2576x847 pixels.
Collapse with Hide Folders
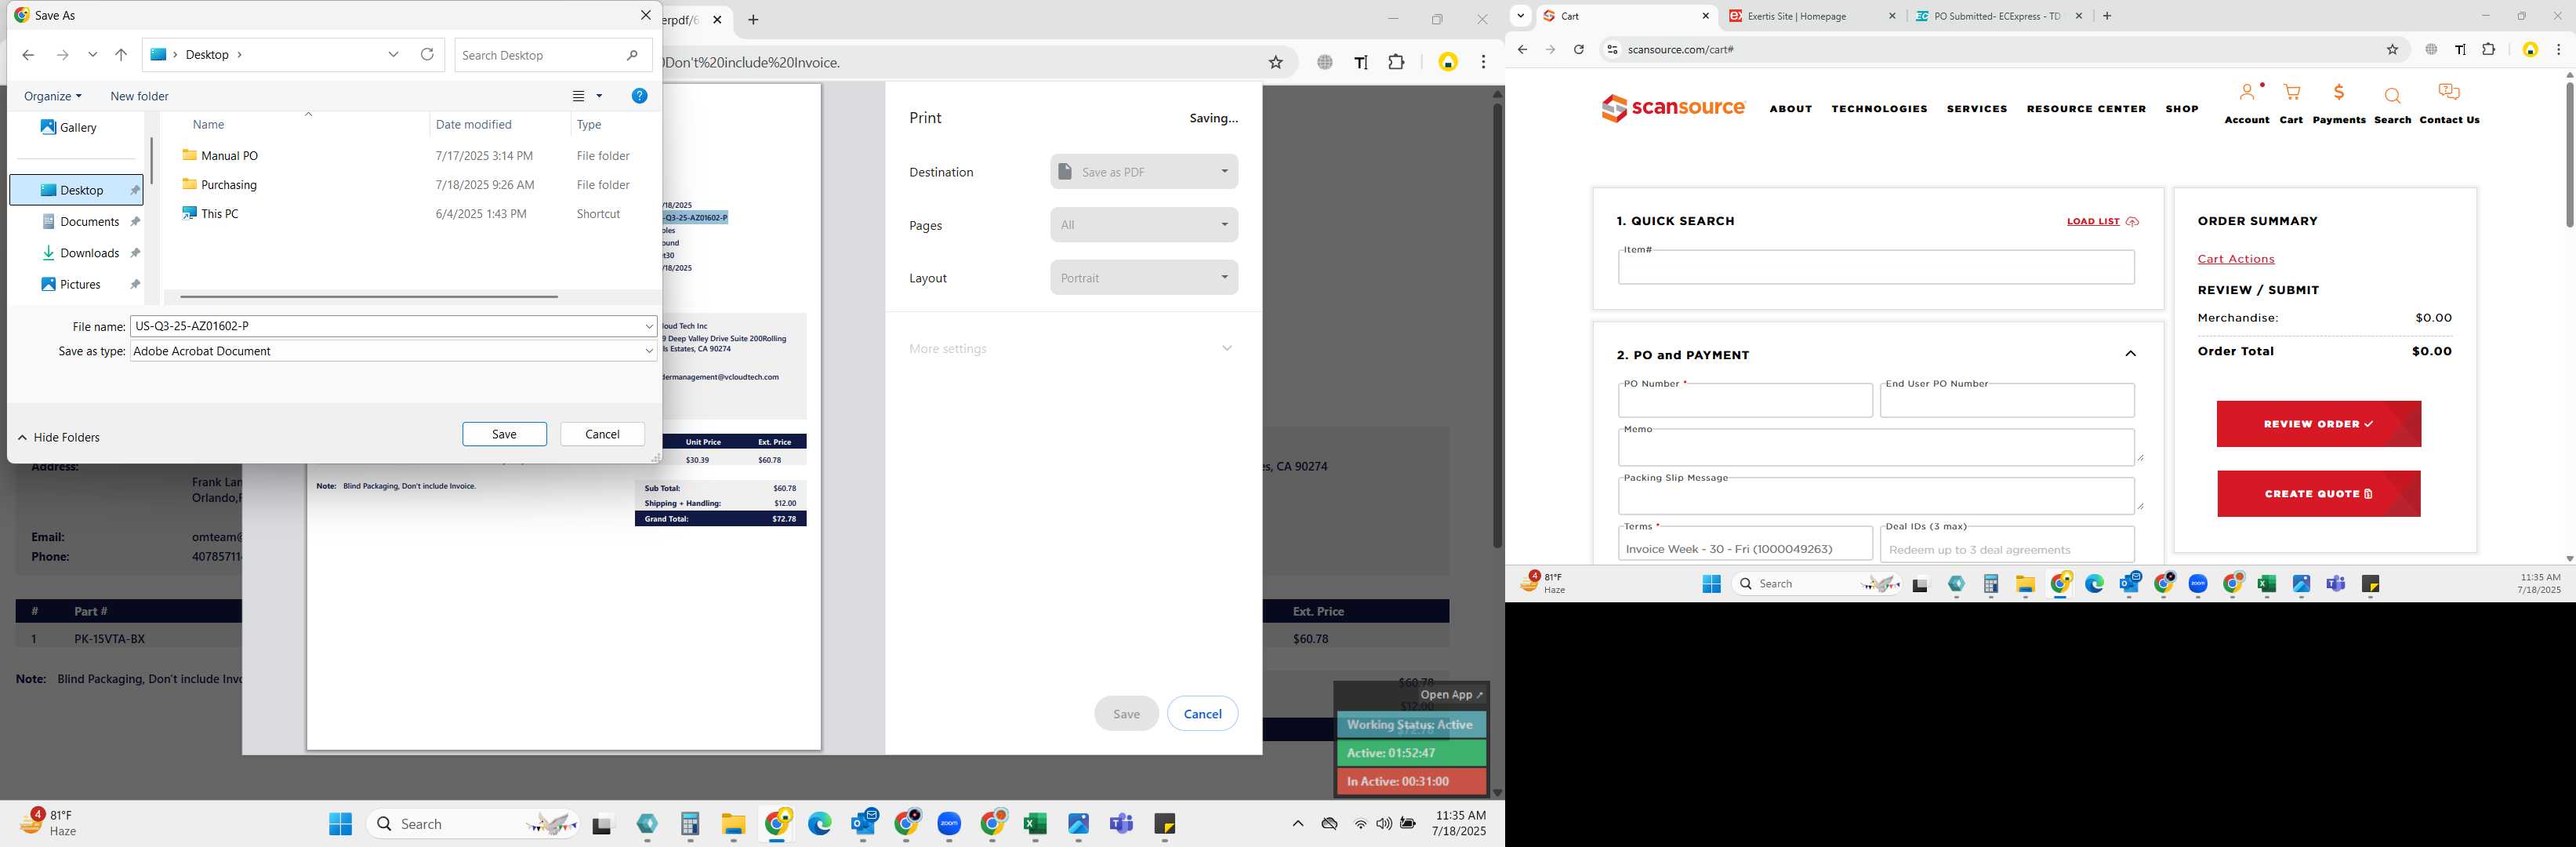pyautogui.click(x=59, y=437)
